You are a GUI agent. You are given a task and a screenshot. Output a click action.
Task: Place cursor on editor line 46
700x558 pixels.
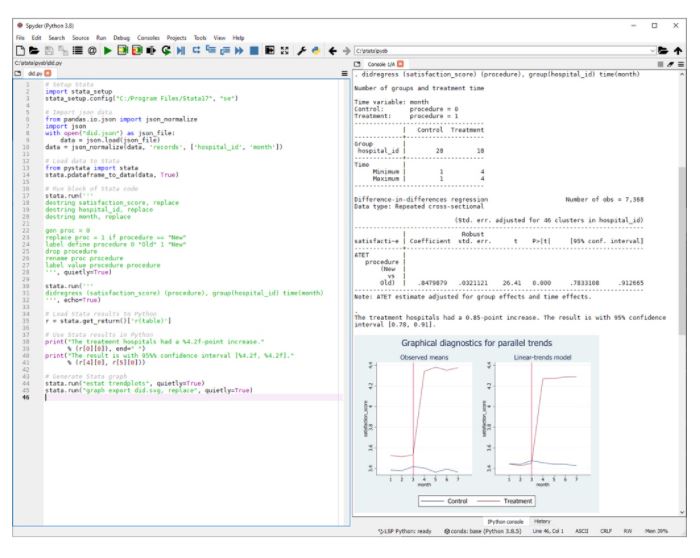click(192, 397)
